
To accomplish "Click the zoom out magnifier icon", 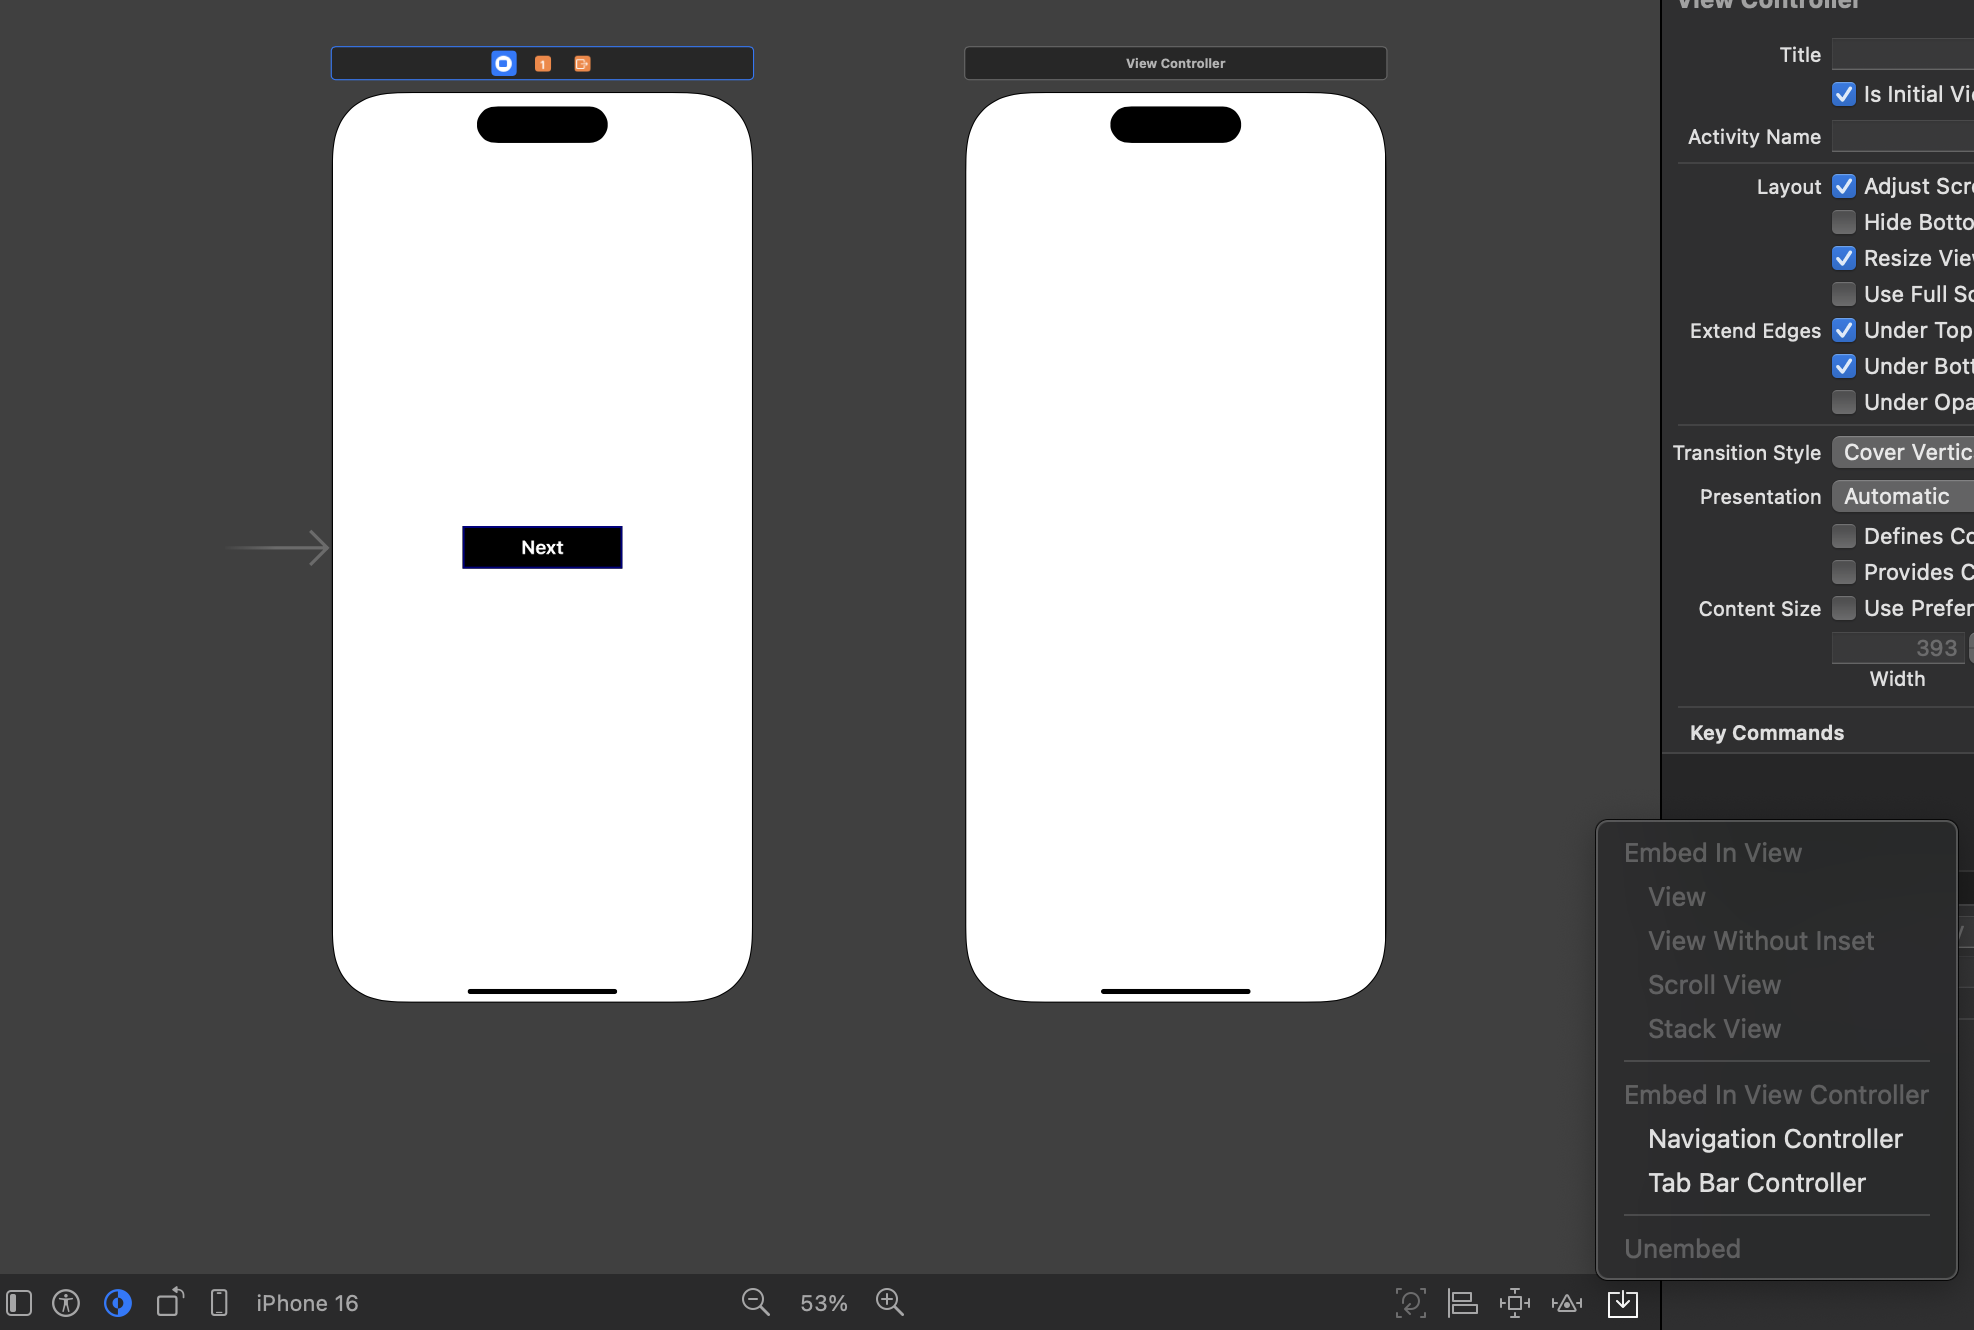I will [x=755, y=1302].
